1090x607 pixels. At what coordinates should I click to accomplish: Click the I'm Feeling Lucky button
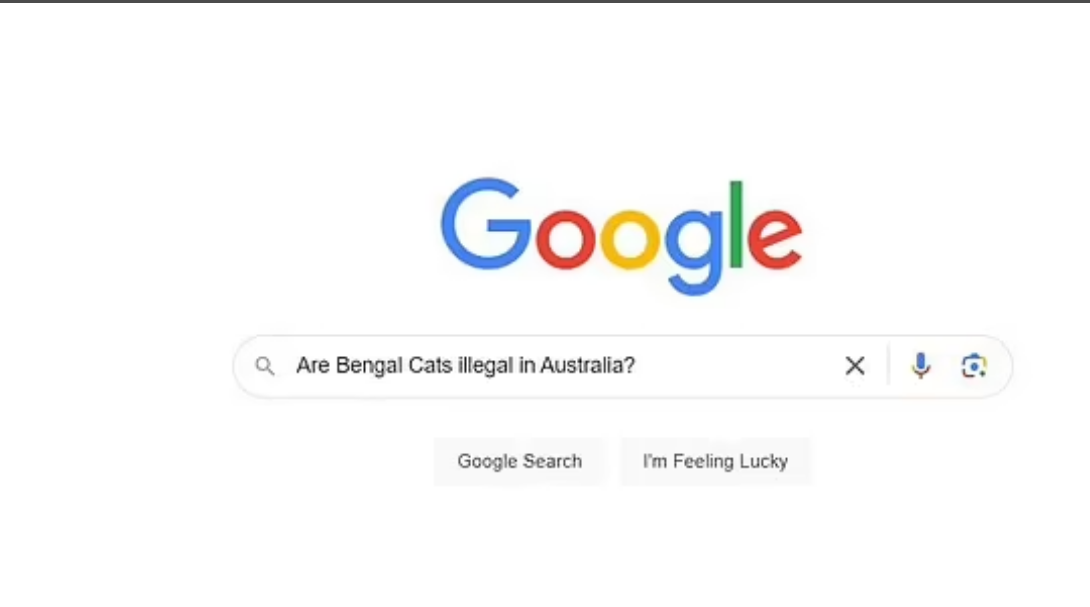[x=715, y=461]
